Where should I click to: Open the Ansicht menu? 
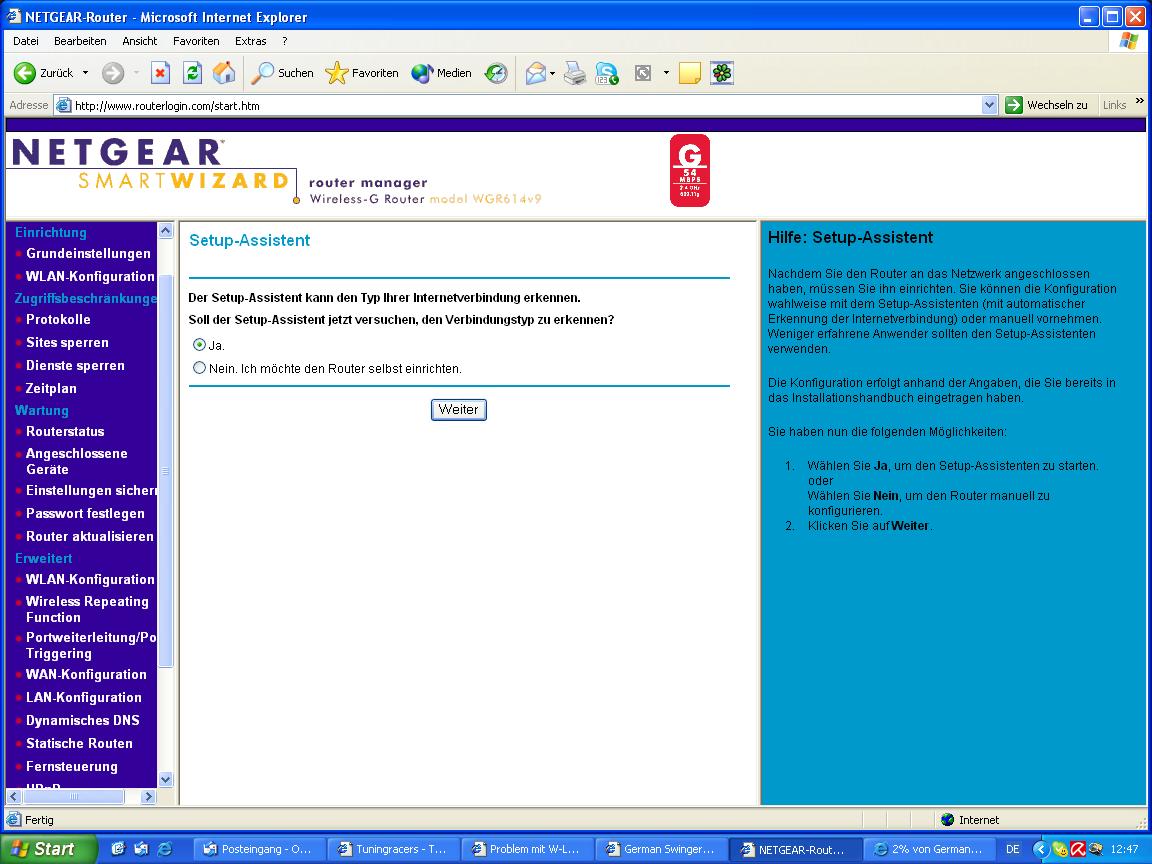click(140, 41)
